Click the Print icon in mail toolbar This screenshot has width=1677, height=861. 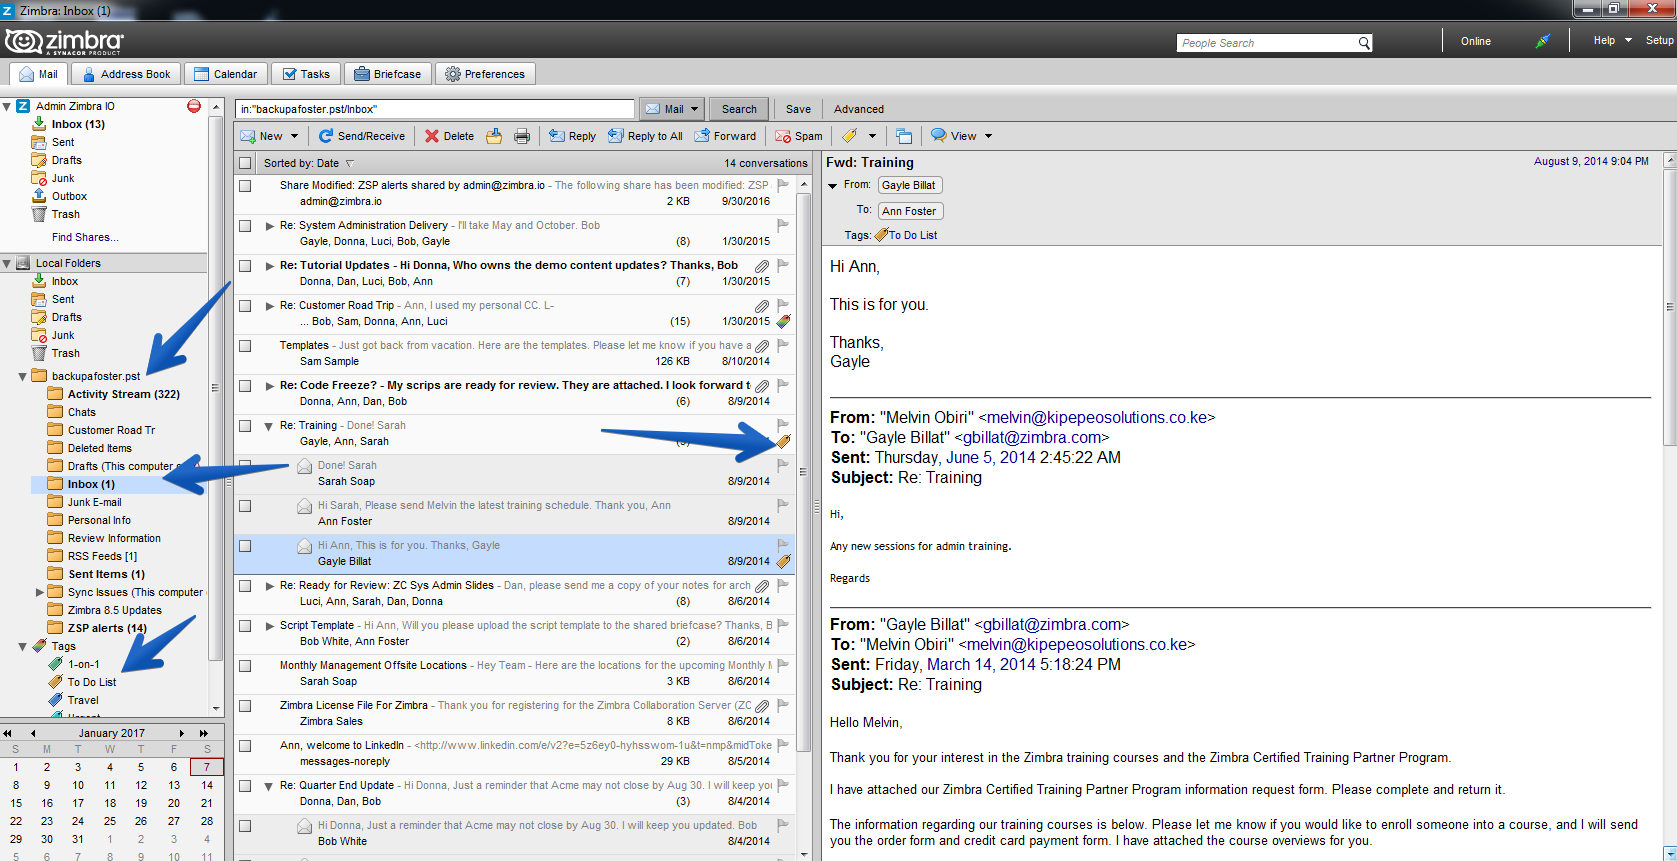click(522, 136)
